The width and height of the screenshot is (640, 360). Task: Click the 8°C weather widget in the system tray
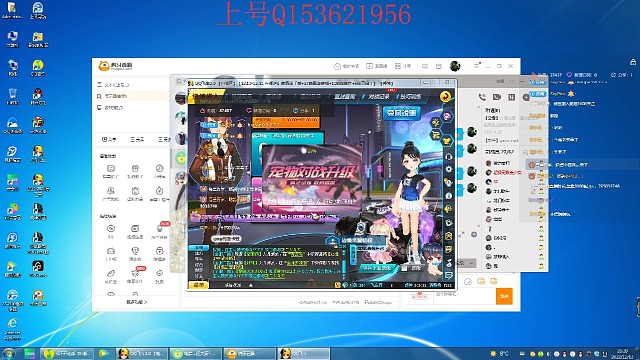coord(500,353)
